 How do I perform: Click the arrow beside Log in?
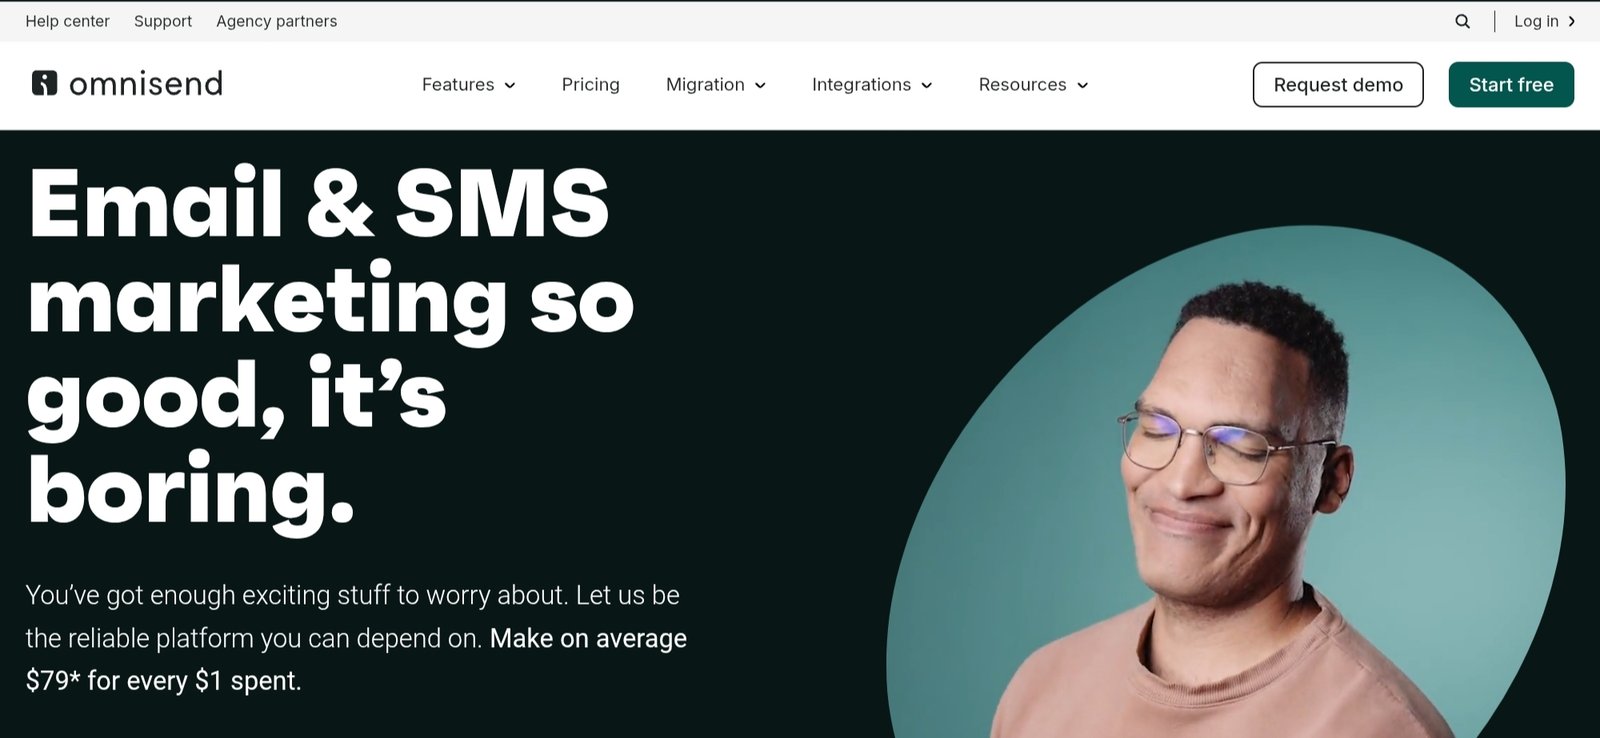[x=1572, y=21]
